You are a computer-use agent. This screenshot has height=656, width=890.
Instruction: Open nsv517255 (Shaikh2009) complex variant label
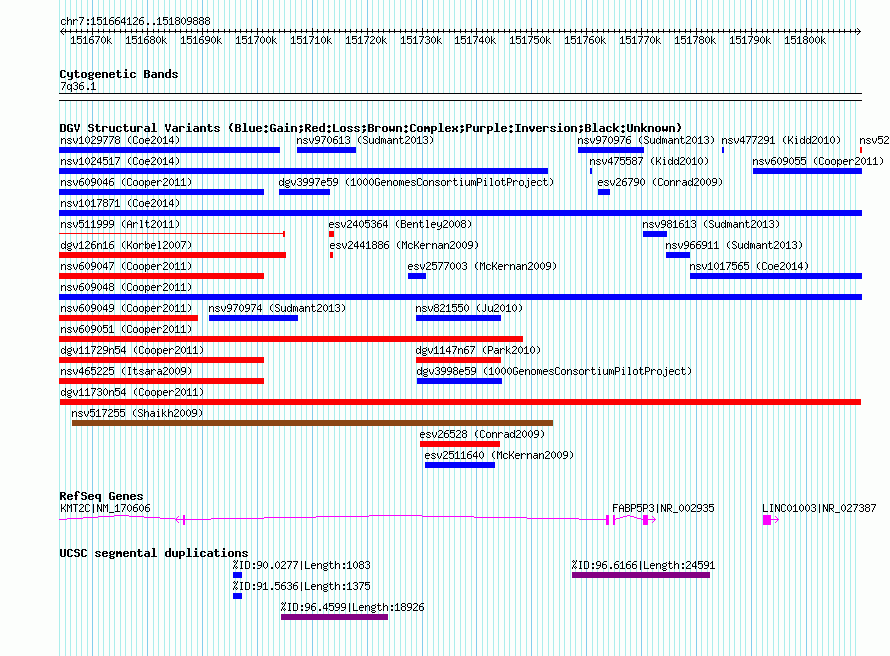[x=137, y=413]
